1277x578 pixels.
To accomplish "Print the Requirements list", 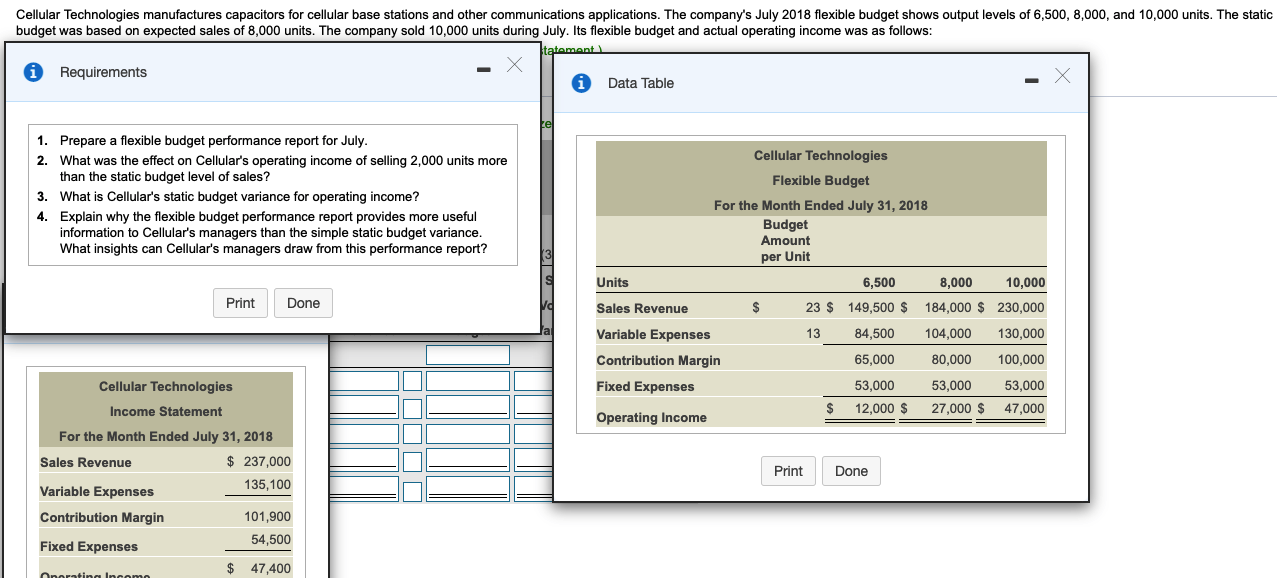I will pos(240,303).
